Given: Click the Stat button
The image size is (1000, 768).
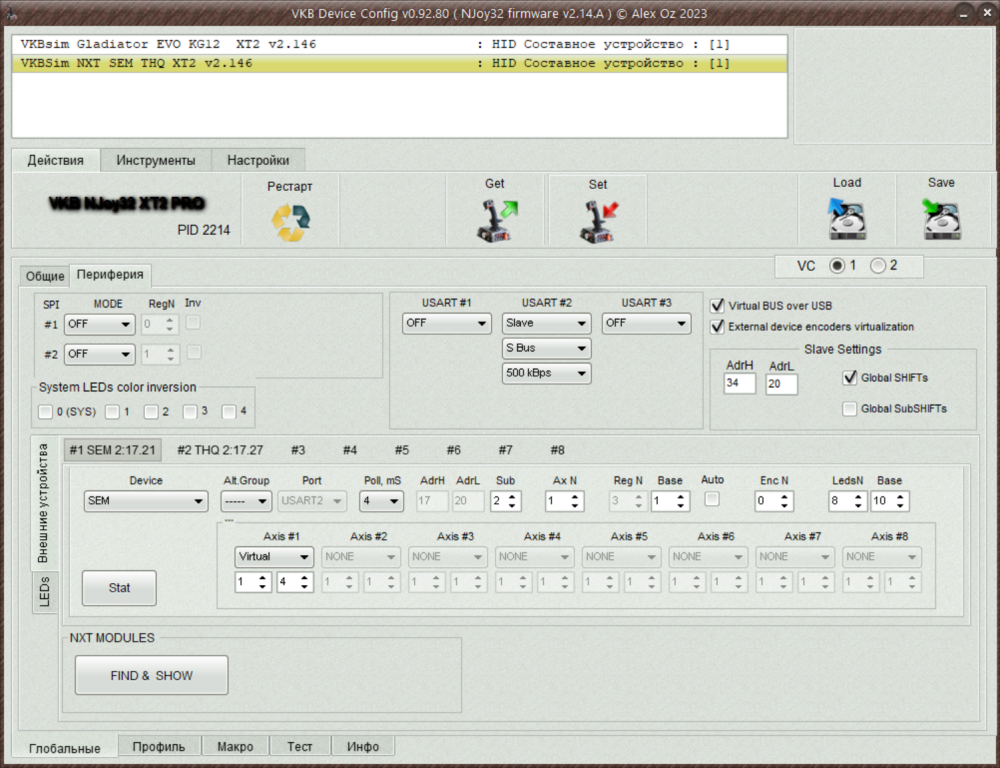Looking at the screenshot, I should click(x=119, y=588).
